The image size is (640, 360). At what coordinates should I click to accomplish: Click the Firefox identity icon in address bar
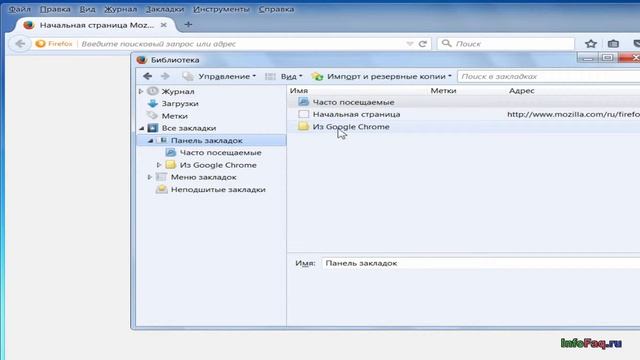click(x=53, y=44)
